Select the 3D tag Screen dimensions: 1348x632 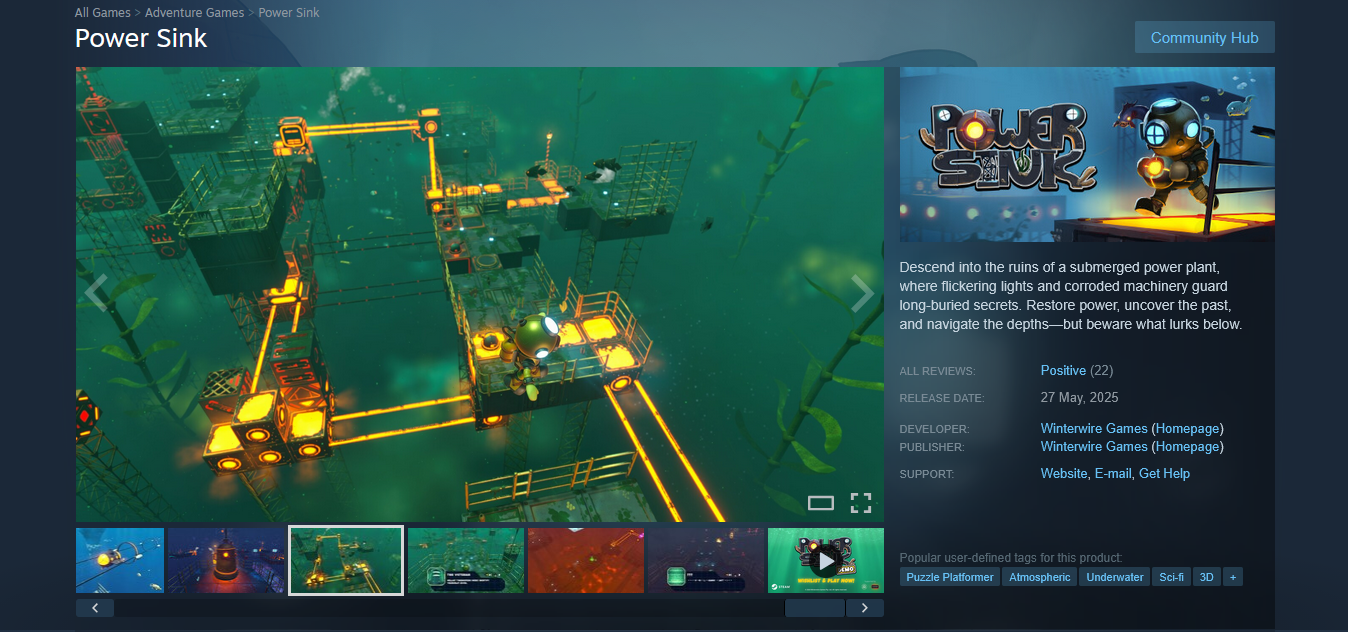[x=1206, y=577]
